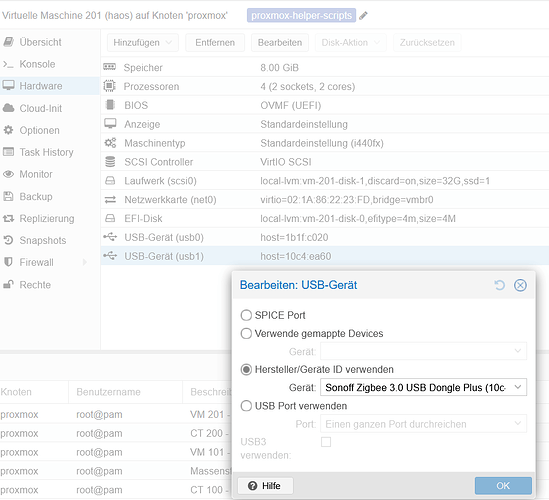Click the Monitor eye icon
This screenshot has width=549, height=500.
point(8,174)
